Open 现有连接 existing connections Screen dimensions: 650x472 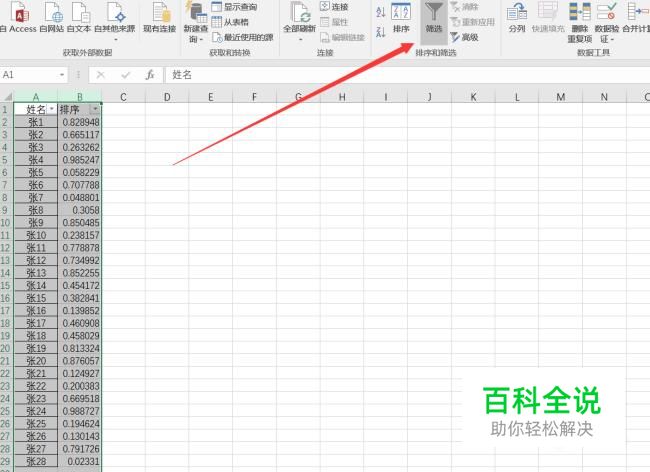click(160, 17)
